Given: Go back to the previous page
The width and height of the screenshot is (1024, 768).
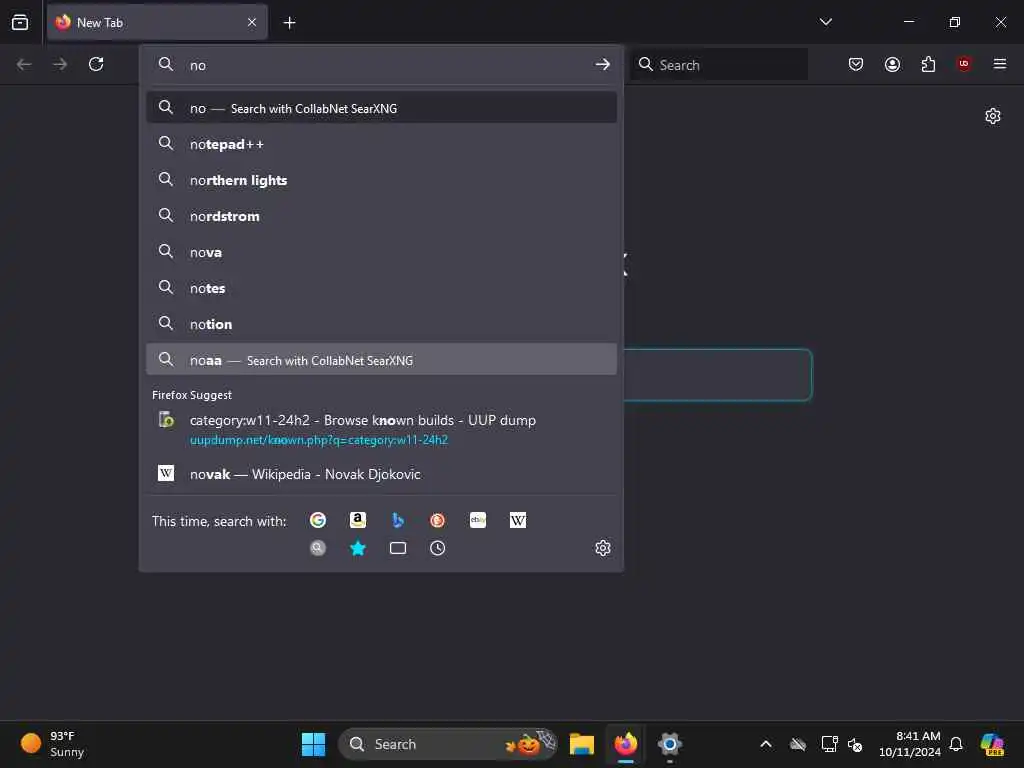Looking at the screenshot, I should [x=24, y=64].
